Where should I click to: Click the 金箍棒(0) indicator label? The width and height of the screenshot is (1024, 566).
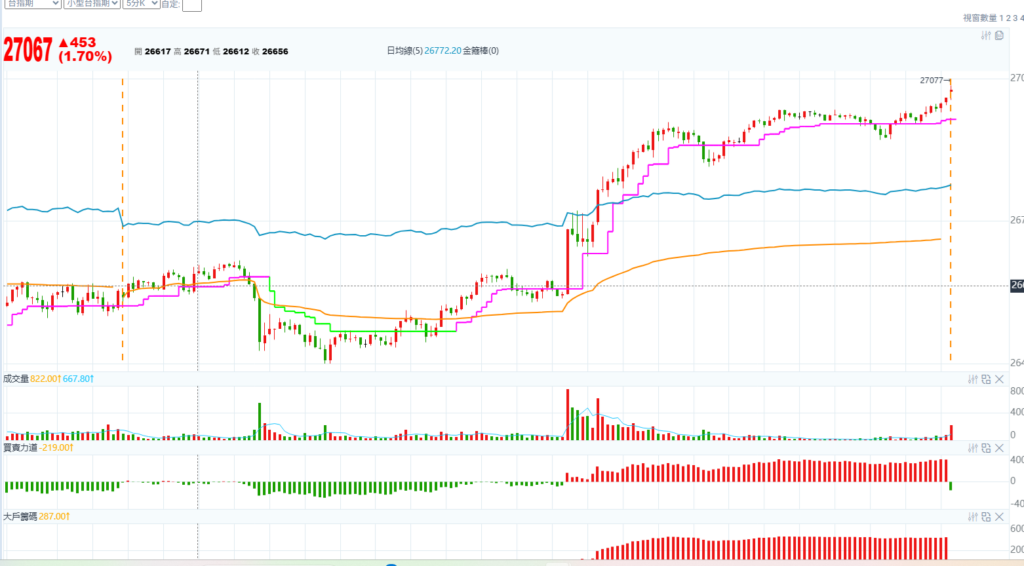click(x=478, y=51)
